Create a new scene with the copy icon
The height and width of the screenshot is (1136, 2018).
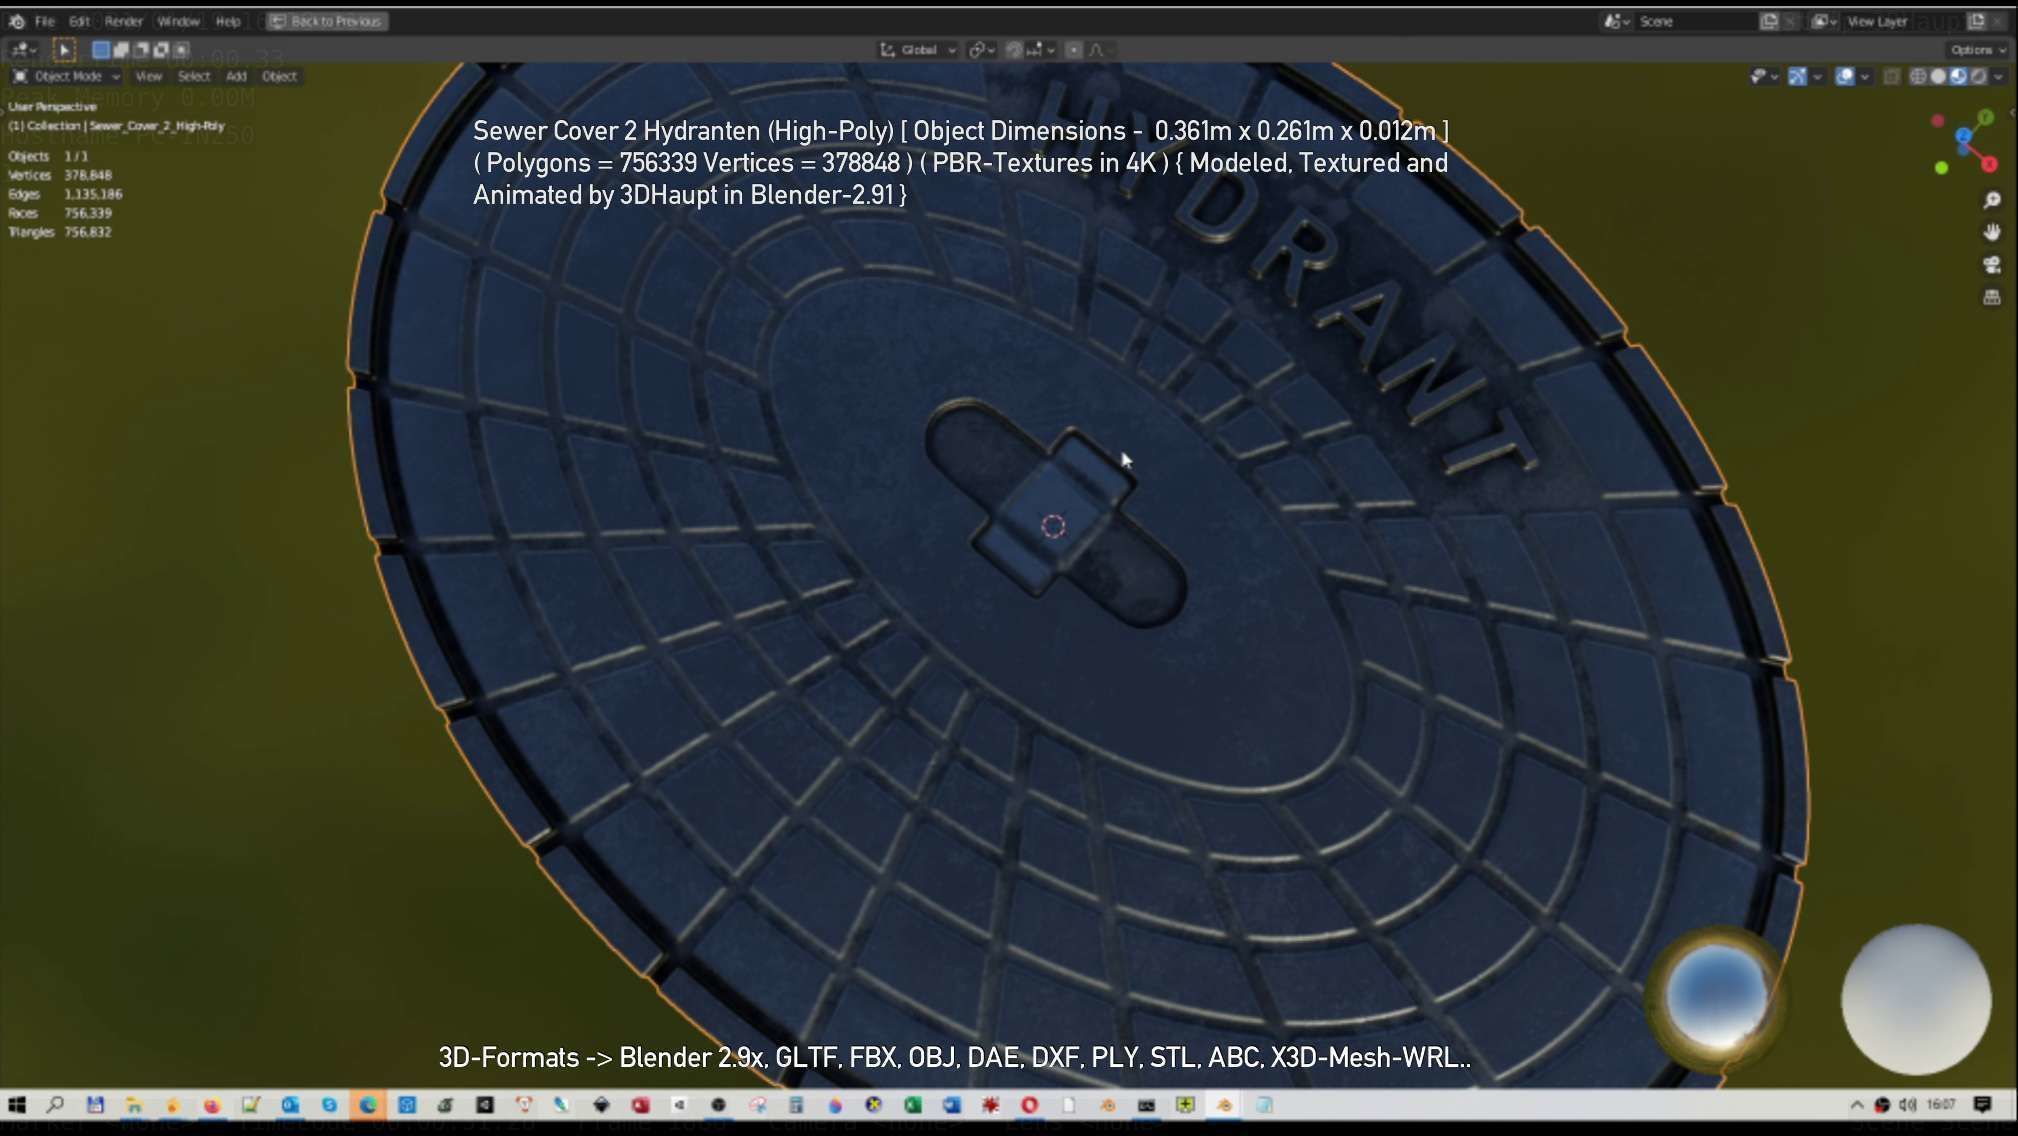pos(1769,21)
